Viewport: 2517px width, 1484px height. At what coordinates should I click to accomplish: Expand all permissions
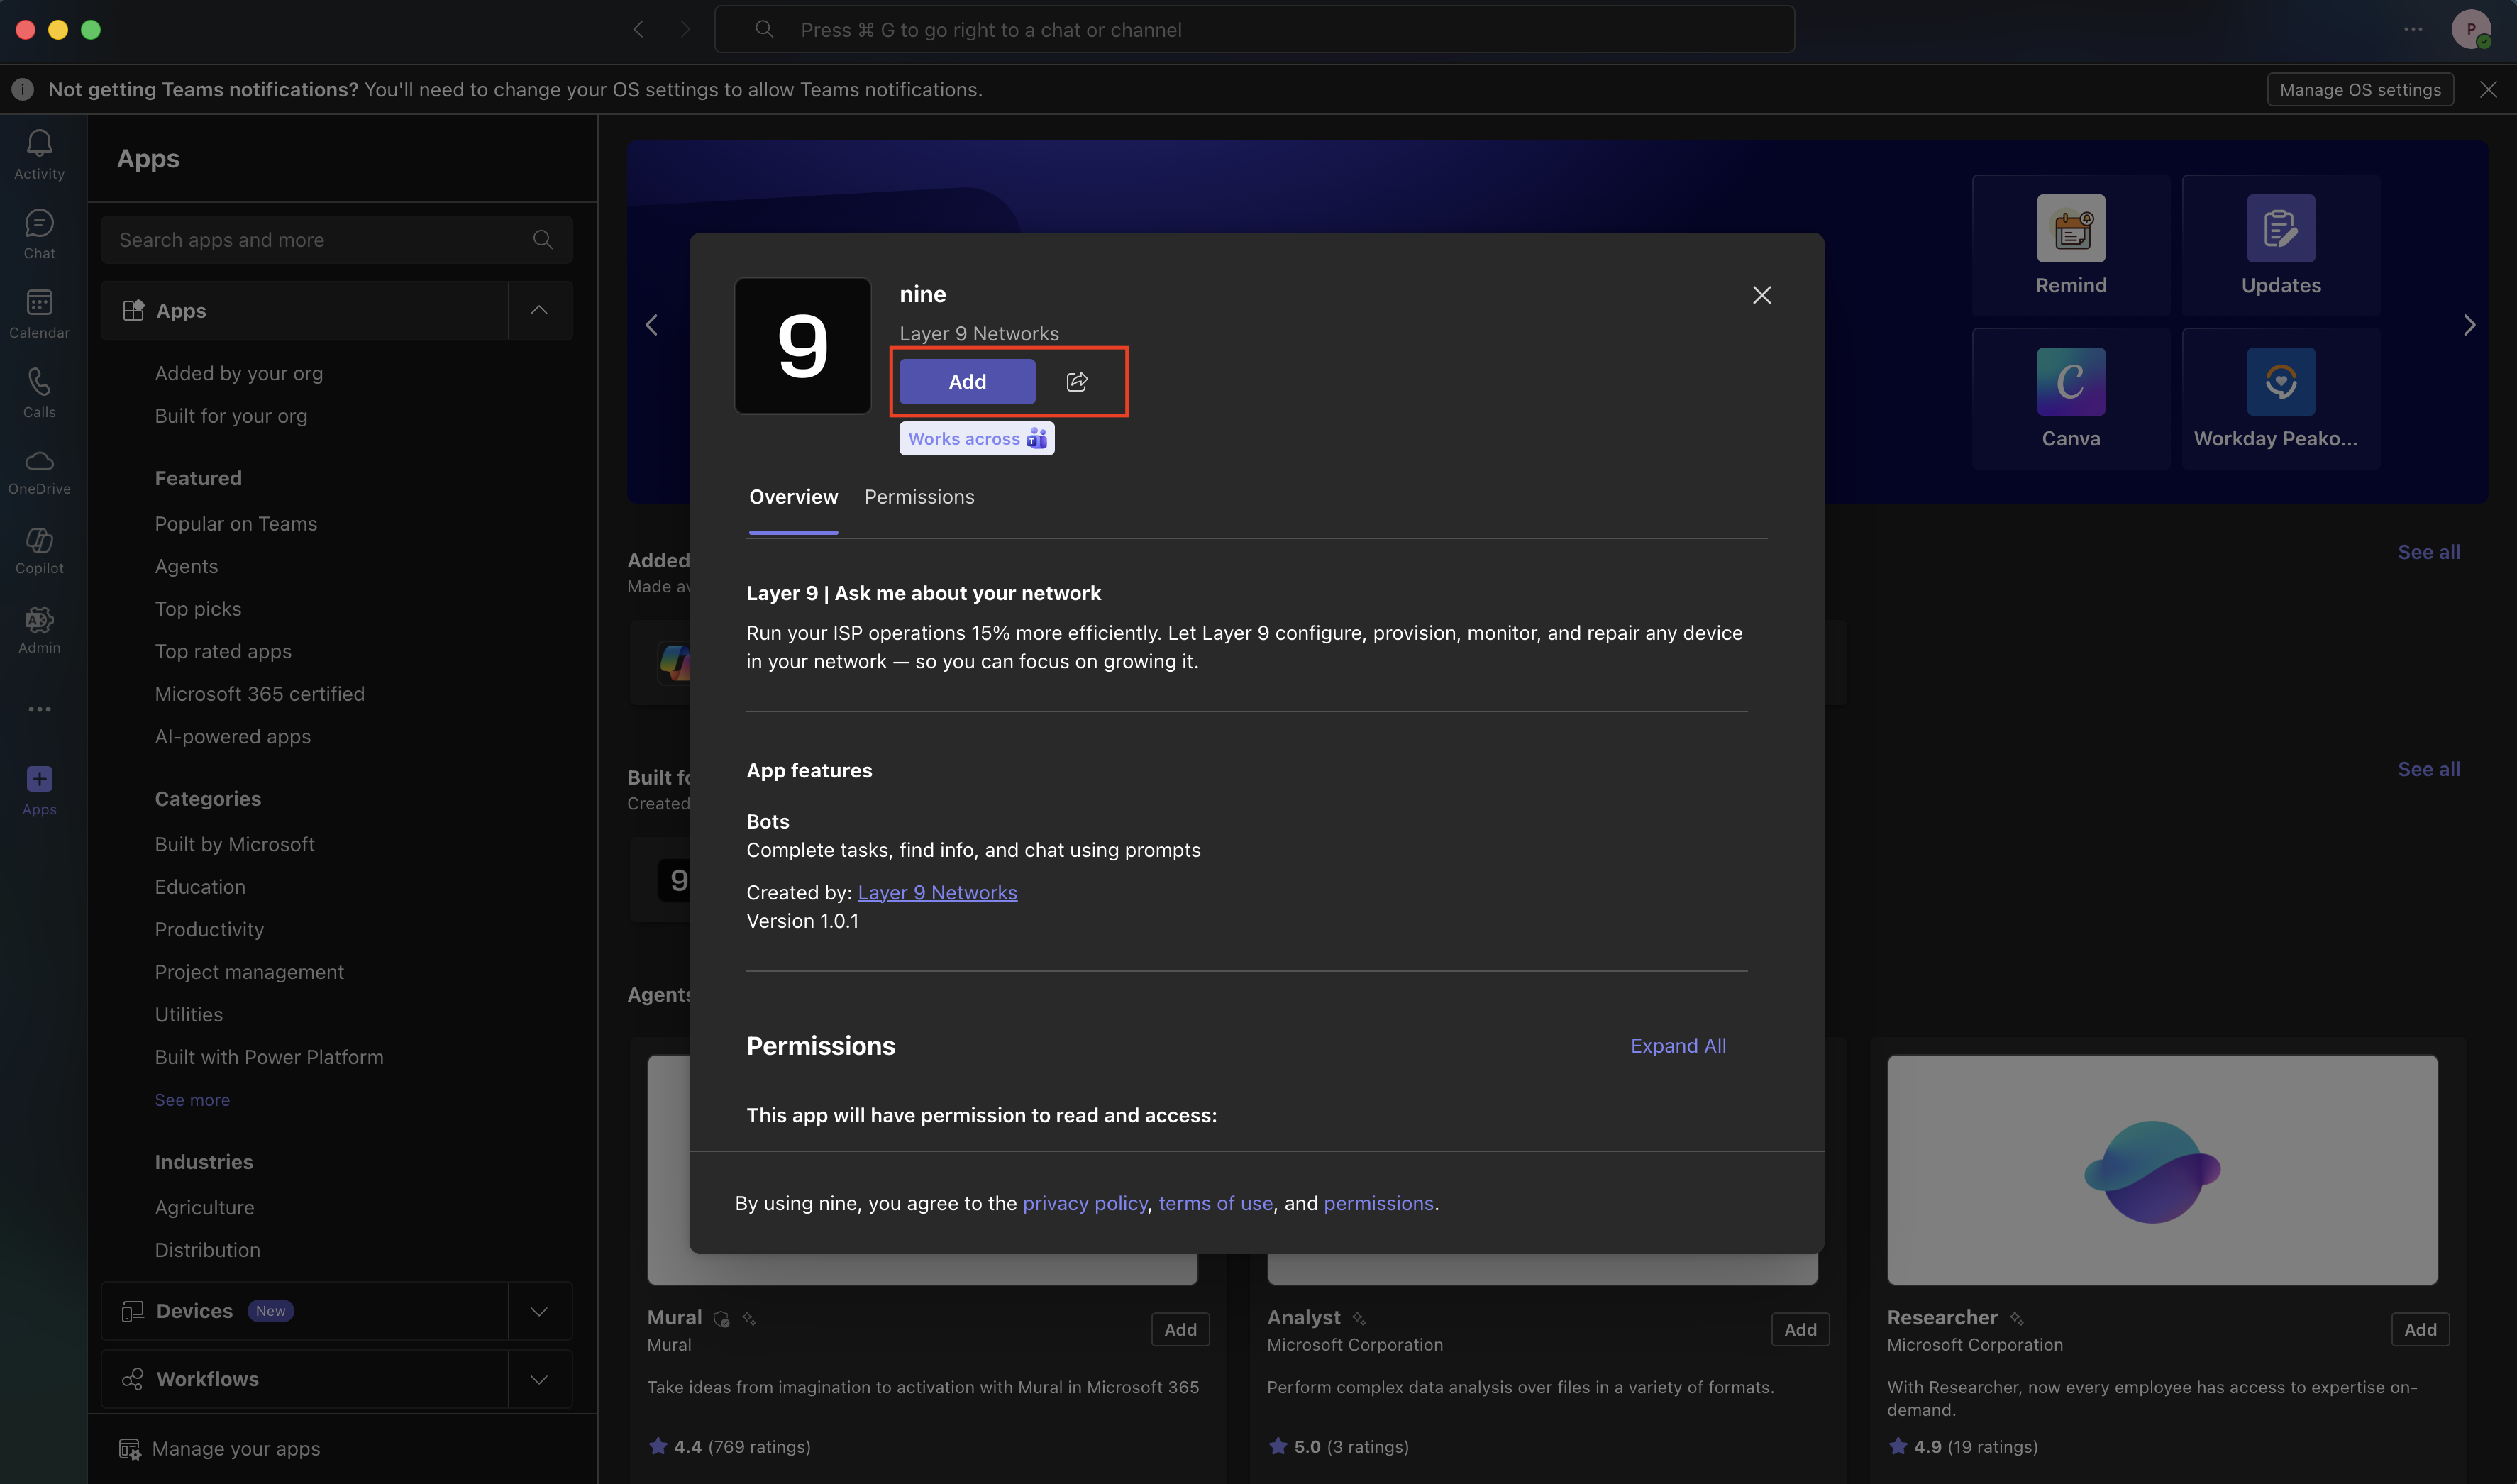click(x=1678, y=1045)
